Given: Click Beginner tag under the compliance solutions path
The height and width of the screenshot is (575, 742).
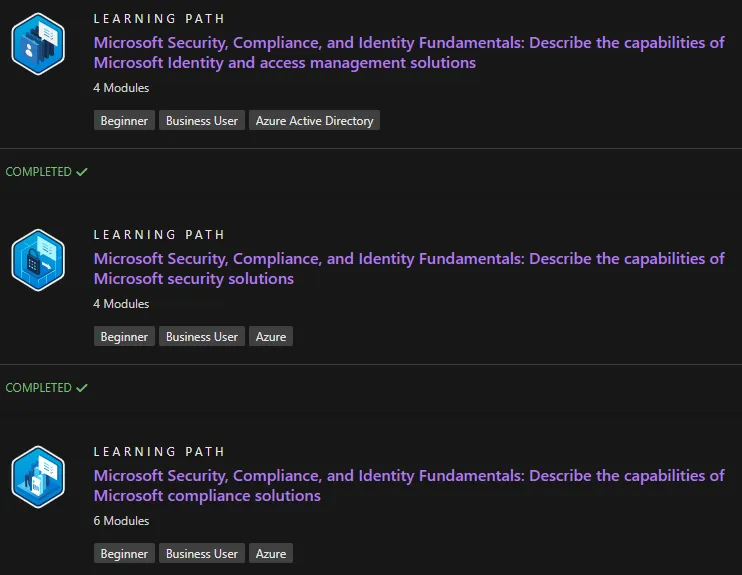Looking at the screenshot, I should point(124,554).
